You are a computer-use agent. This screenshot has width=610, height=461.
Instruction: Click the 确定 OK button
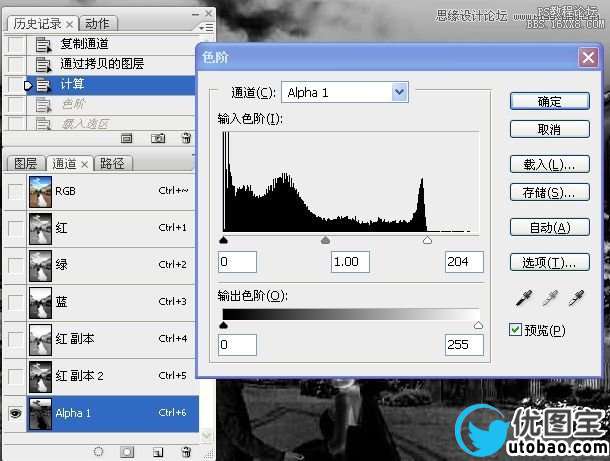tap(549, 101)
